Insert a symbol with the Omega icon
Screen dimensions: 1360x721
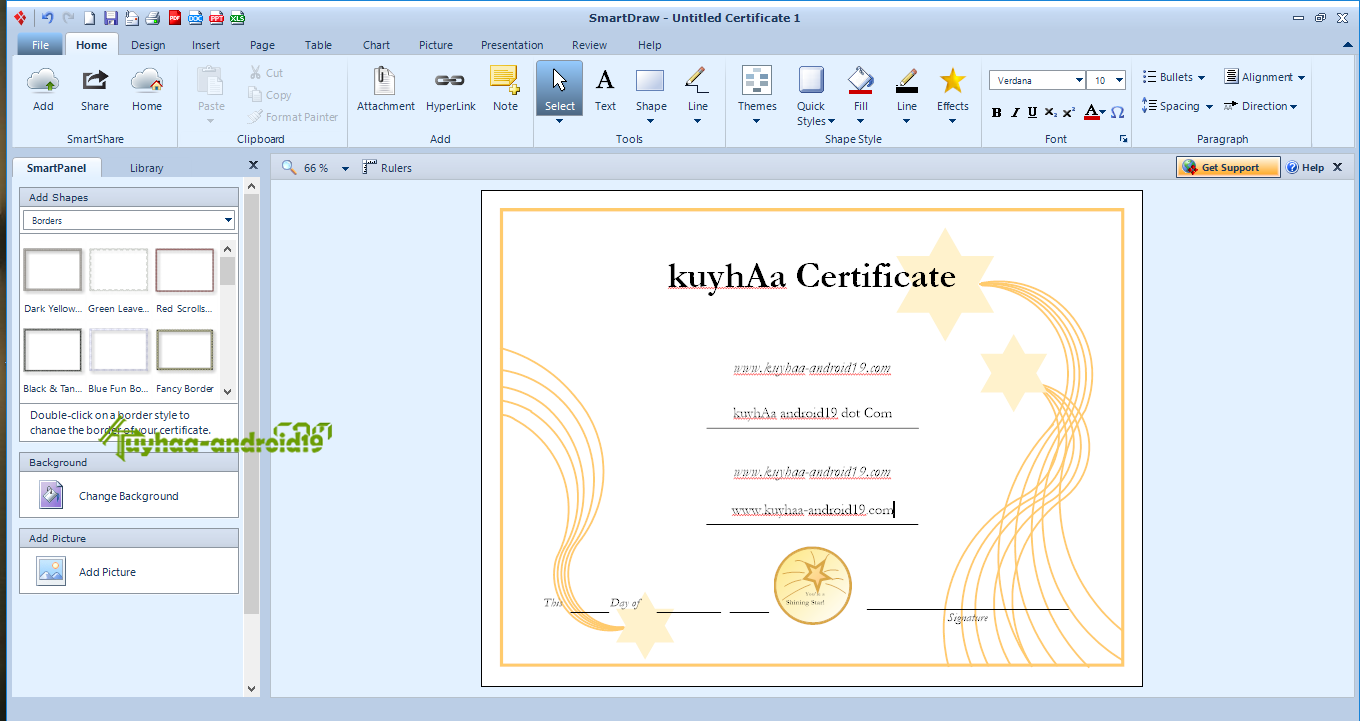[1118, 112]
